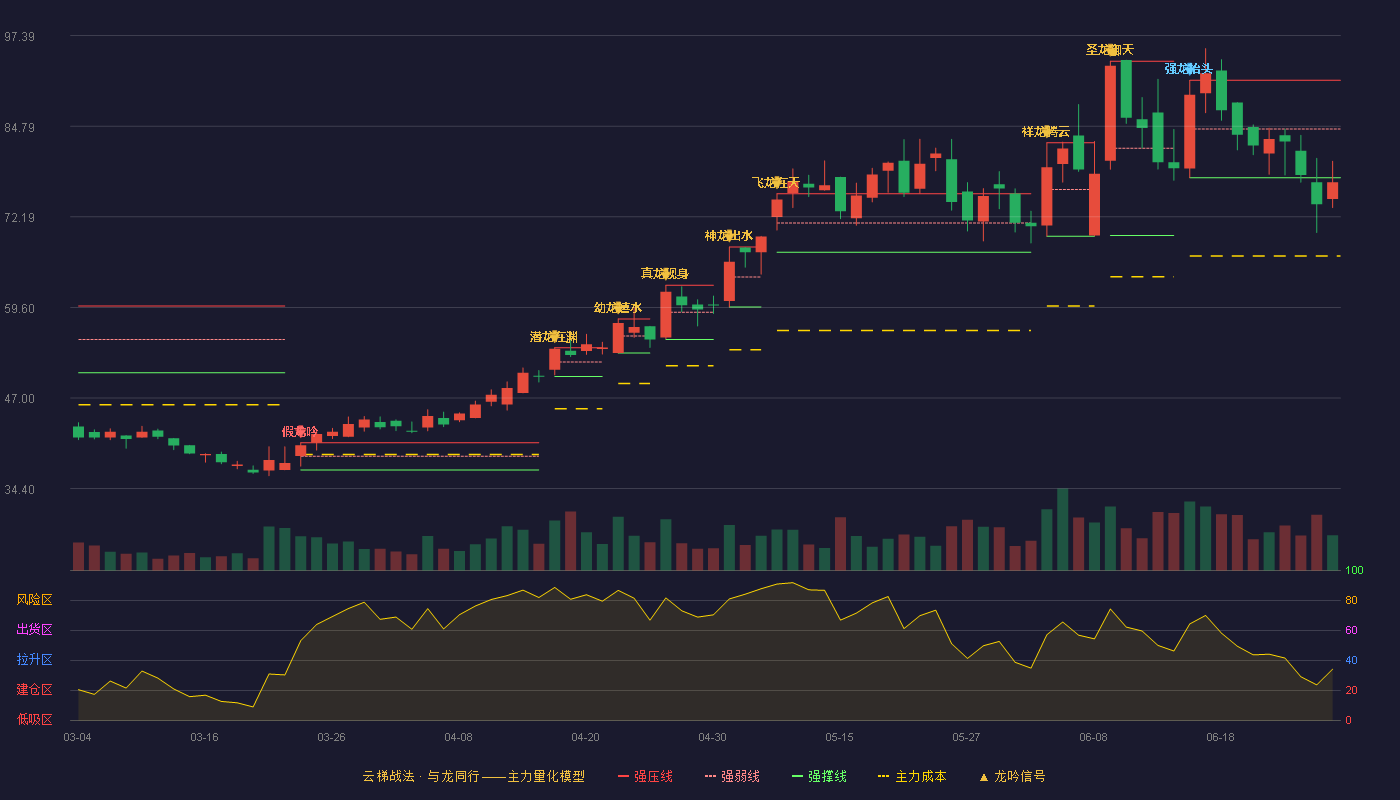The width and height of the screenshot is (1400, 800).
Task: Click the tallest green volume bar
Action: (x=1062, y=529)
